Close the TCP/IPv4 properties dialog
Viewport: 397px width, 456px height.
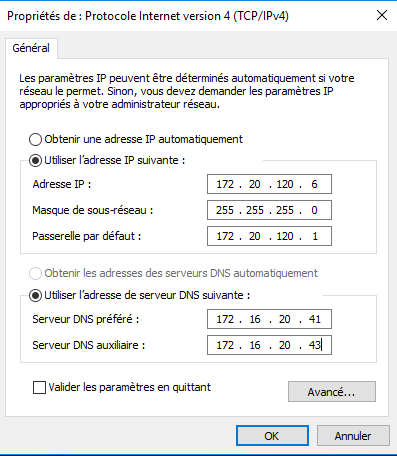(x=382, y=15)
